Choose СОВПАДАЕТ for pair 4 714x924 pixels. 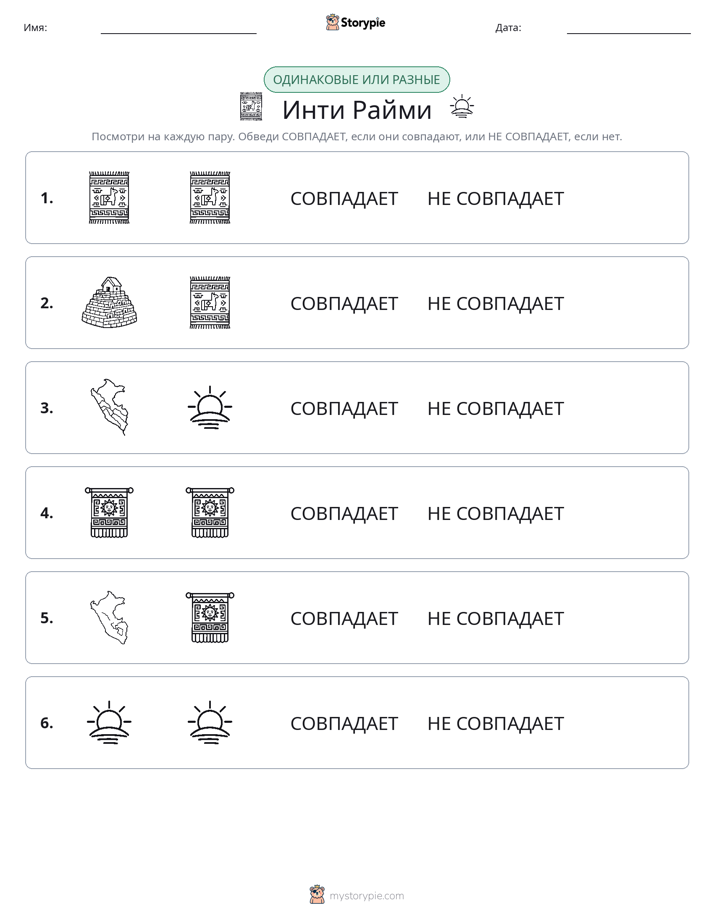point(344,513)
